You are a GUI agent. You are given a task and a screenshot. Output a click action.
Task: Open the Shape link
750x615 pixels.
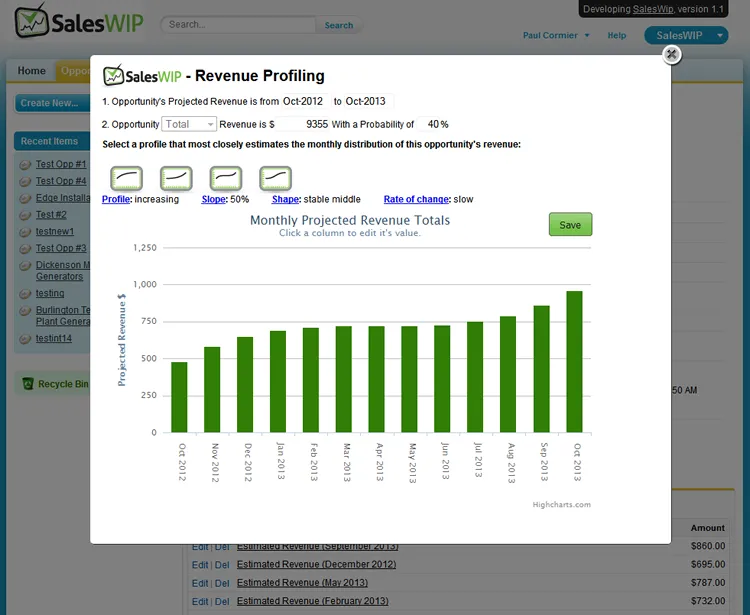286,199
